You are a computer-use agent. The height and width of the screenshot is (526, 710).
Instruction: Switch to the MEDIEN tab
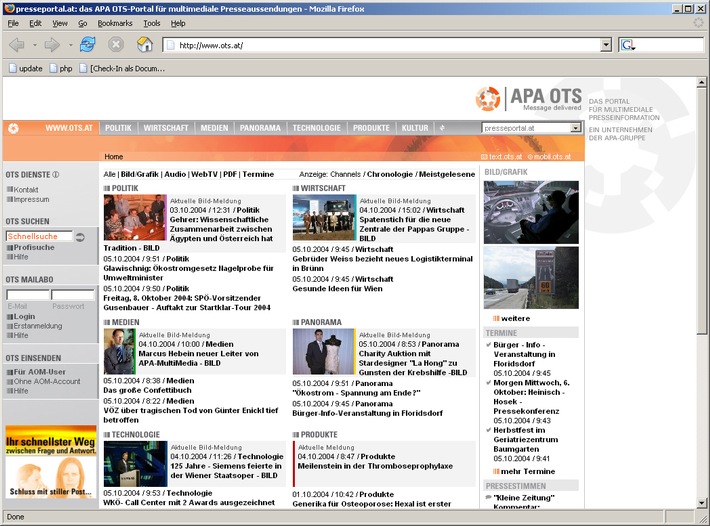(214, 128)
